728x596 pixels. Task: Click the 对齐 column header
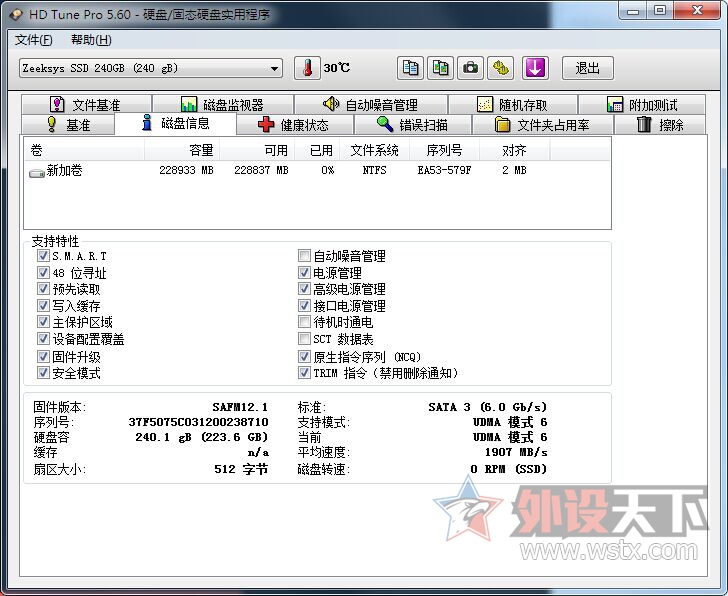[514, 150]
